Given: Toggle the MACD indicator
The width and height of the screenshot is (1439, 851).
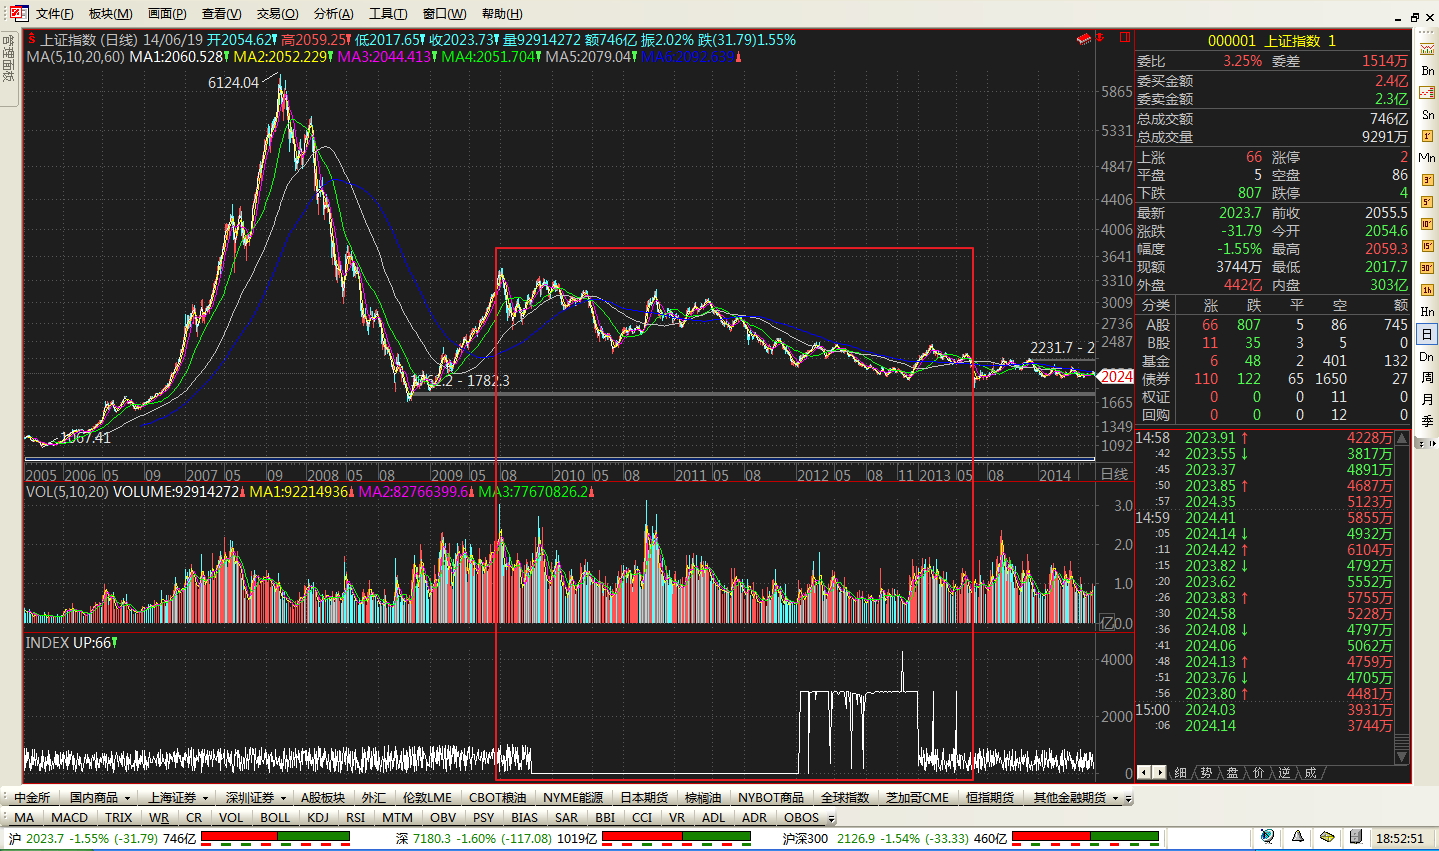Looking at the screenshot, I should coord(69,818).
